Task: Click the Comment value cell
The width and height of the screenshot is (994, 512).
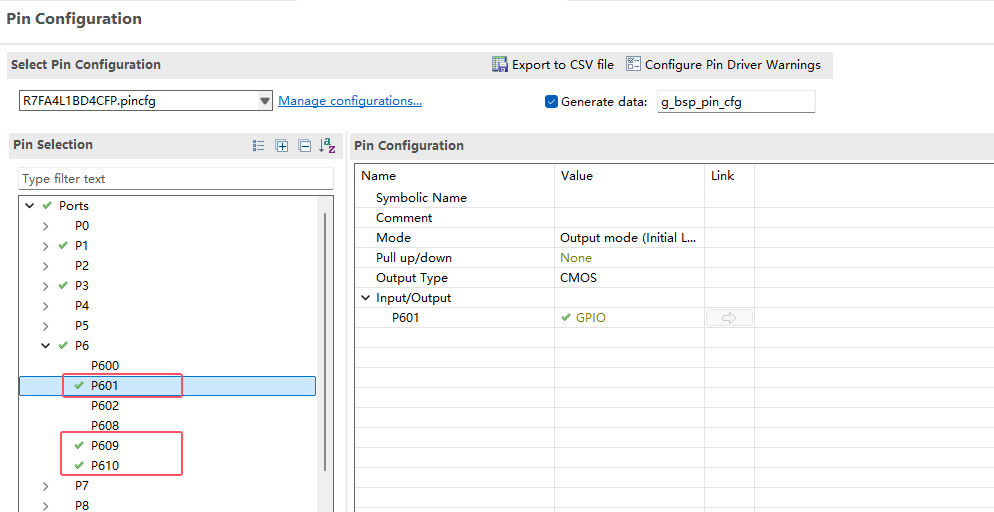Action: pos(629,218)
